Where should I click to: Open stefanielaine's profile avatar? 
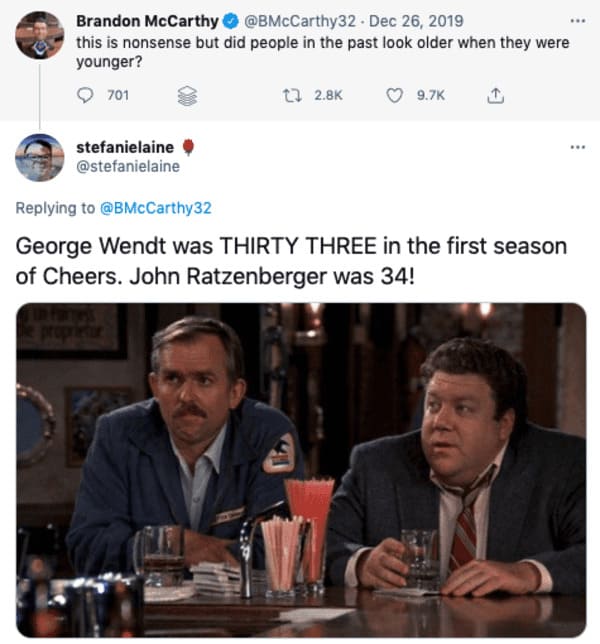click(x=39, y=158)
